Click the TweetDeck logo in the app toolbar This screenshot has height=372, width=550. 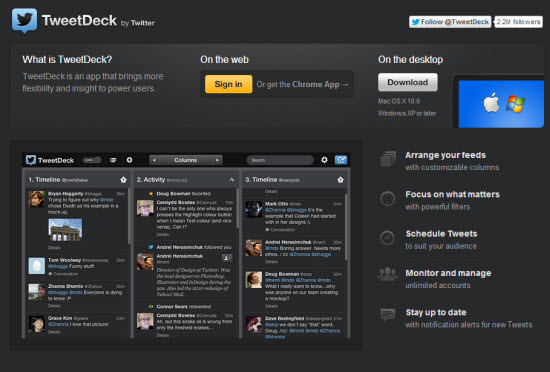click(x=50, y=160)
